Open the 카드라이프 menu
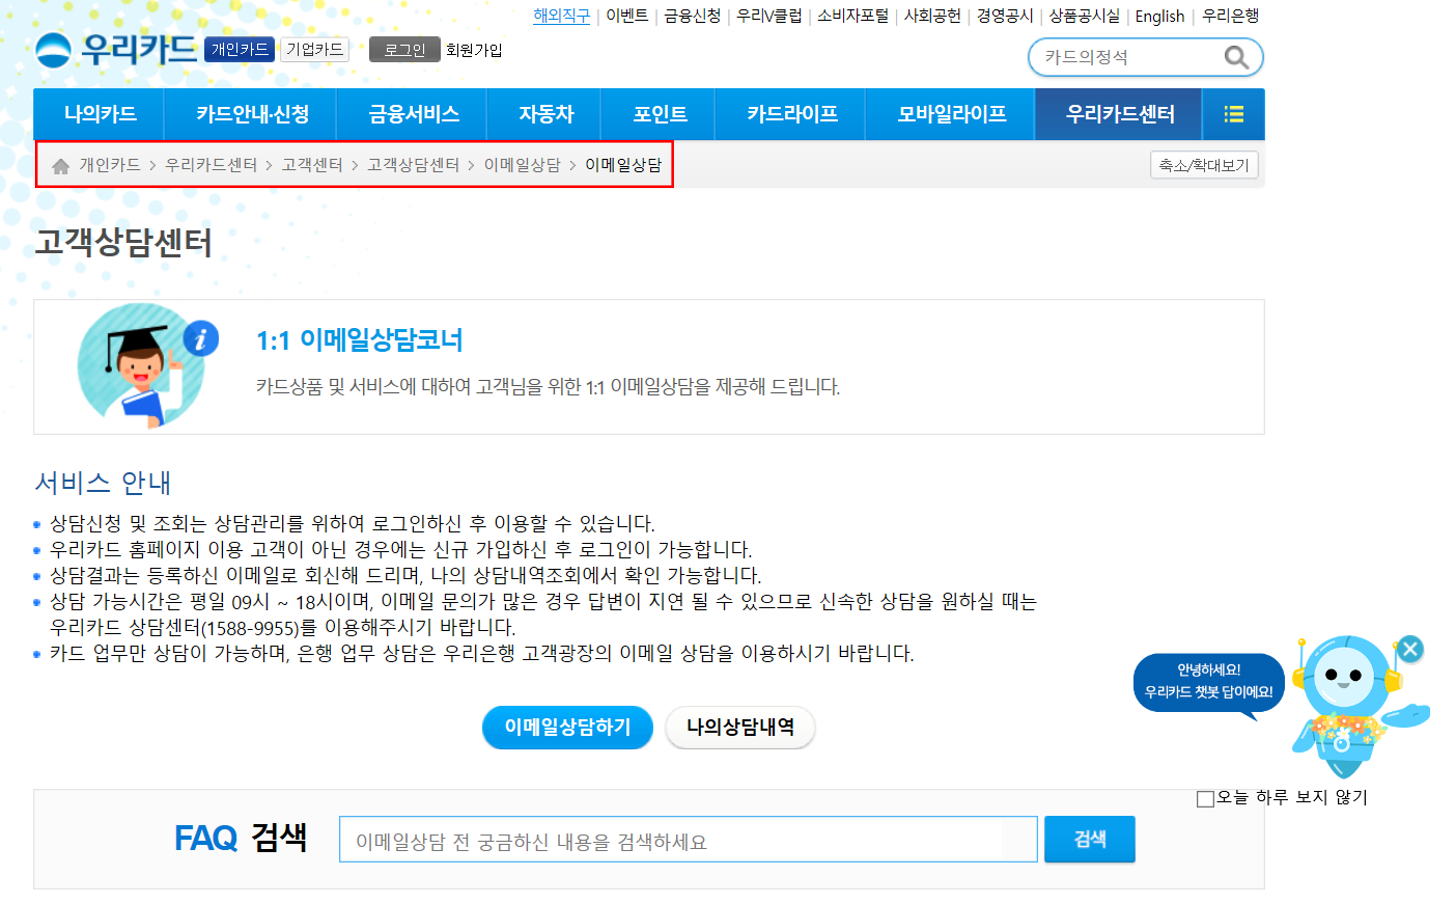This screenshot has height=903, width=1456. pos(792,114)
